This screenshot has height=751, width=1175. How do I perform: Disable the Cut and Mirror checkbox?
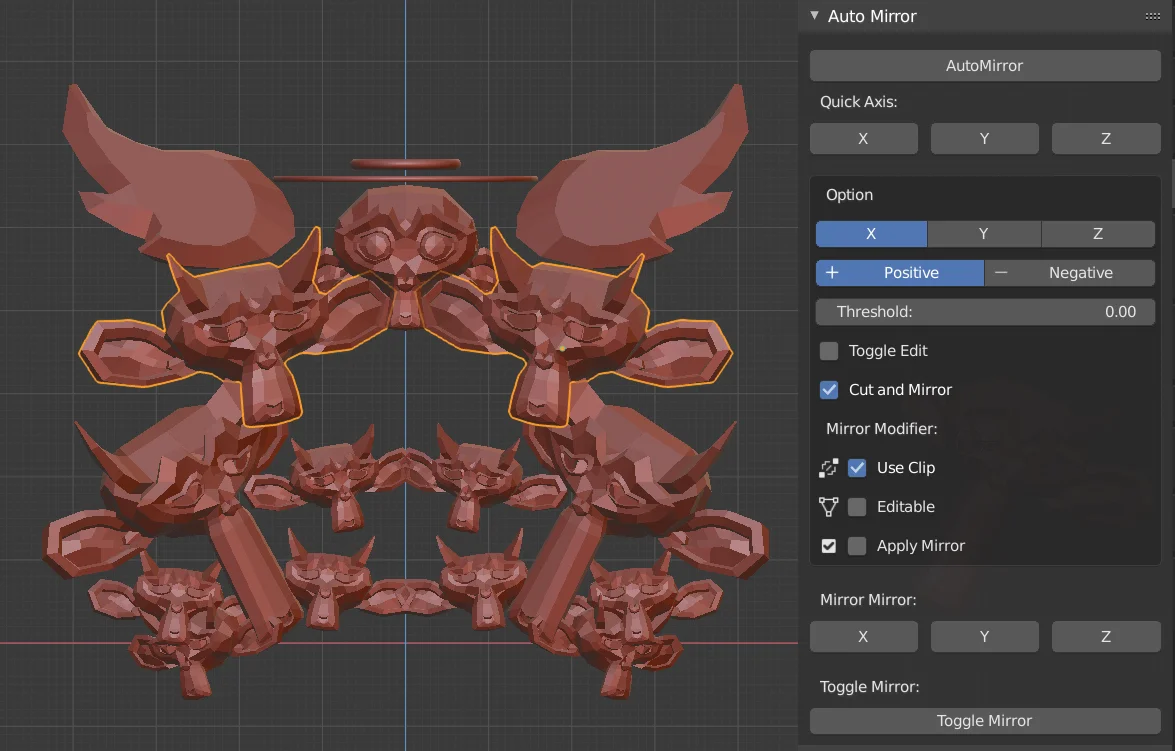tap(828, 389)
